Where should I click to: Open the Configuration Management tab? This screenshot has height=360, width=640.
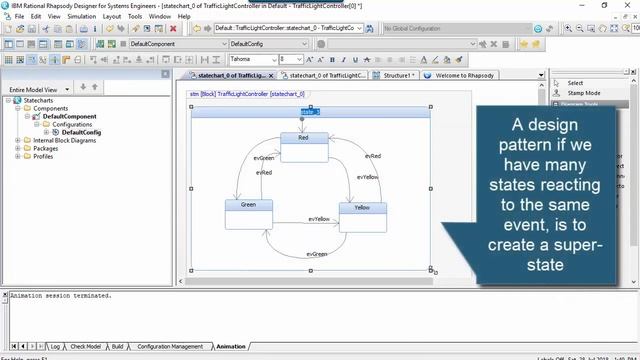tap(170, 346)
